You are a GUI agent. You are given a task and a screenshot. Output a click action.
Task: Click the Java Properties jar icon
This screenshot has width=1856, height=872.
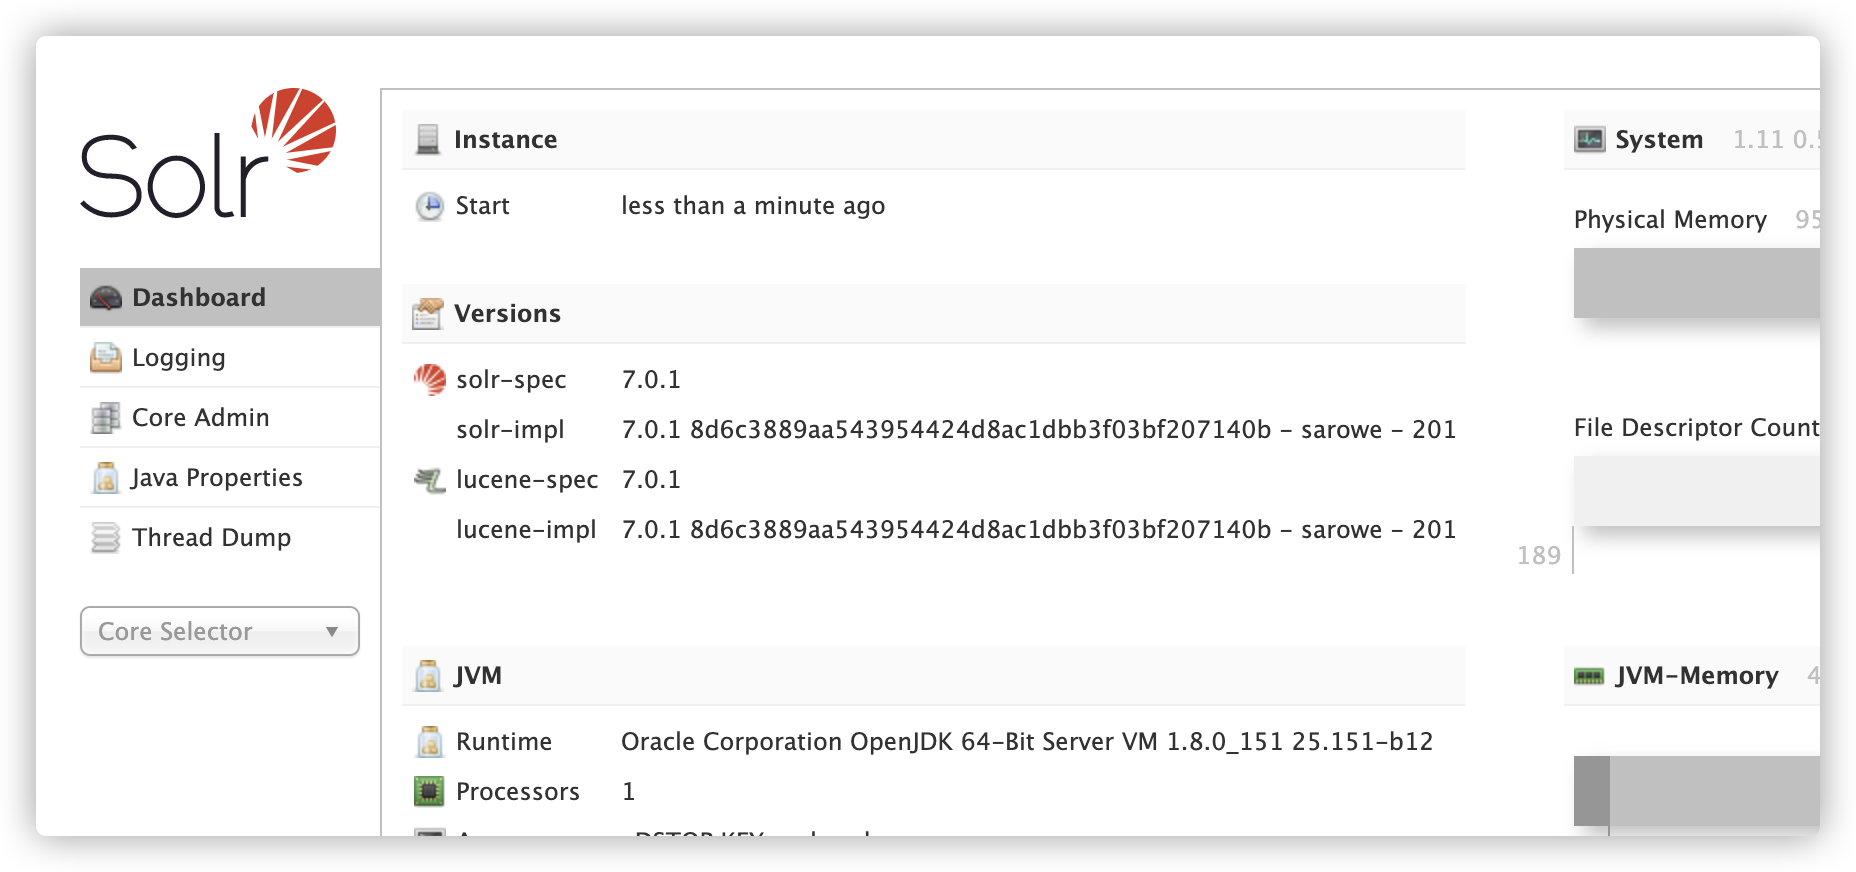[x=106, y=478]
